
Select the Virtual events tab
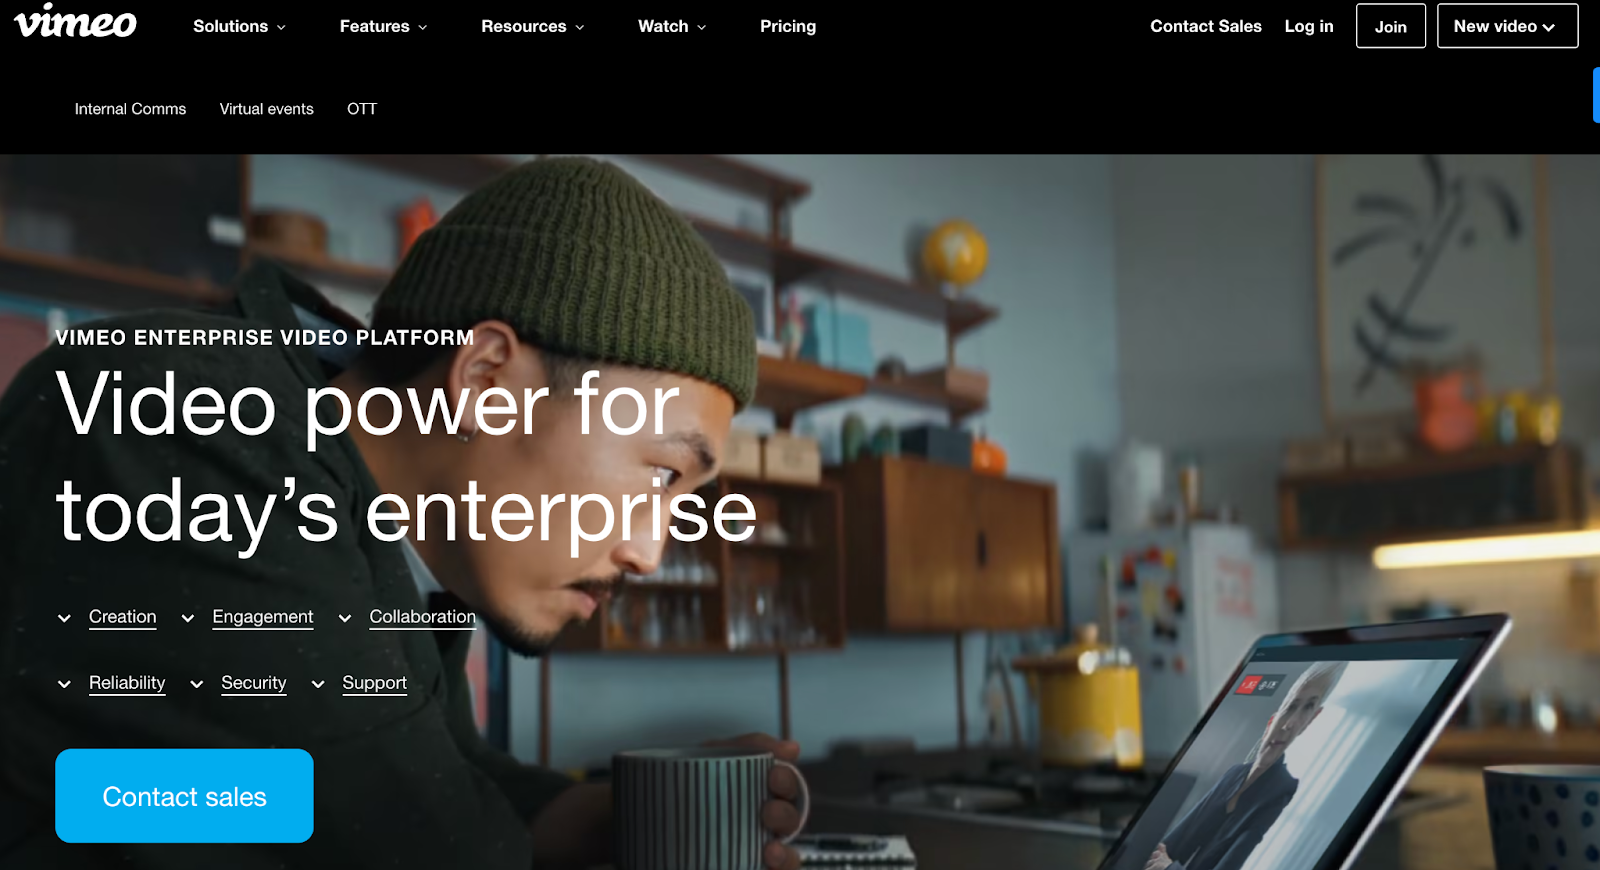[266, 109]
